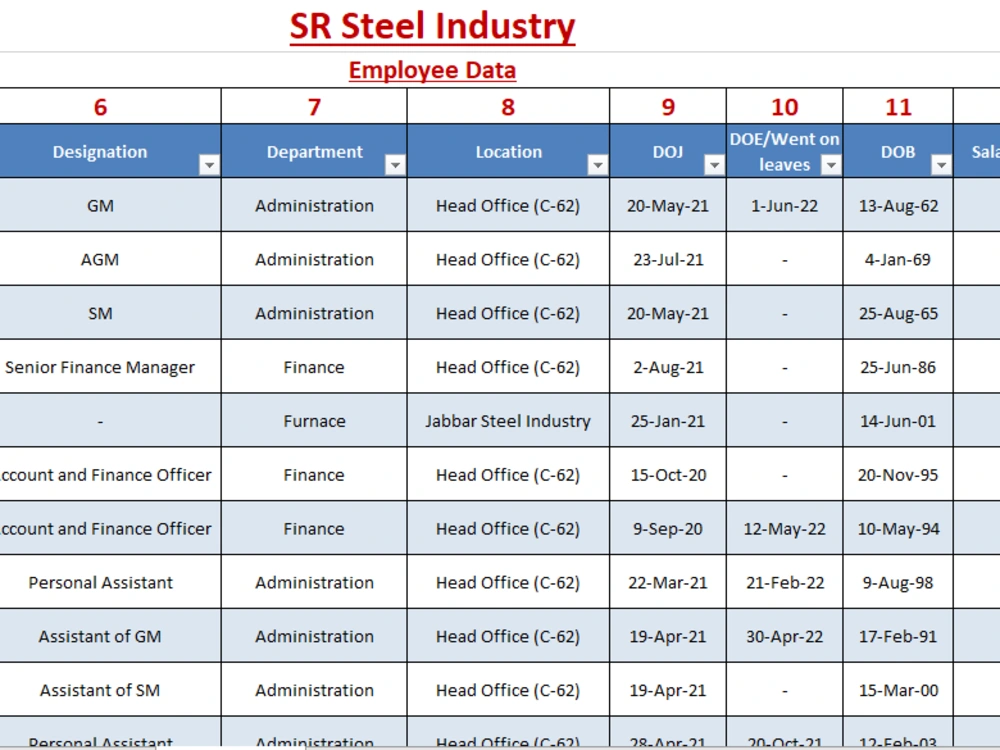
Task: Select the leave date cell 30-Apr-22
Action: (x=784, y=636)
